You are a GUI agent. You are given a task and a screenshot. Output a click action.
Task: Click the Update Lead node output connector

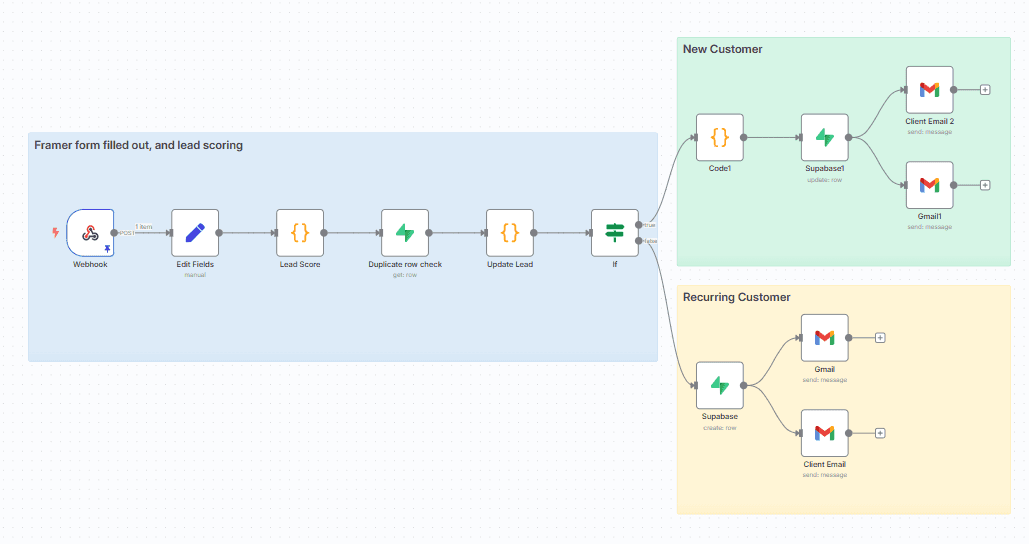tap(534, 233)
